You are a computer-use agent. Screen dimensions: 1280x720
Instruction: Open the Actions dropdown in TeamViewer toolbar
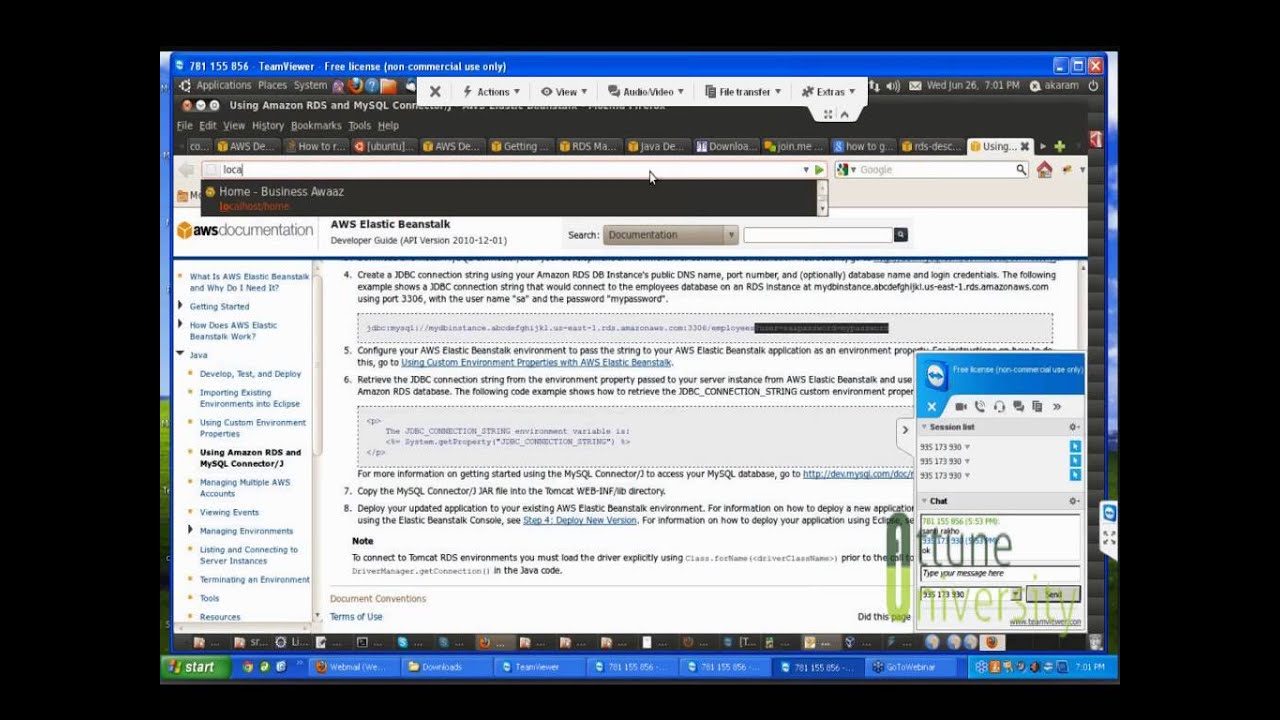492,92
